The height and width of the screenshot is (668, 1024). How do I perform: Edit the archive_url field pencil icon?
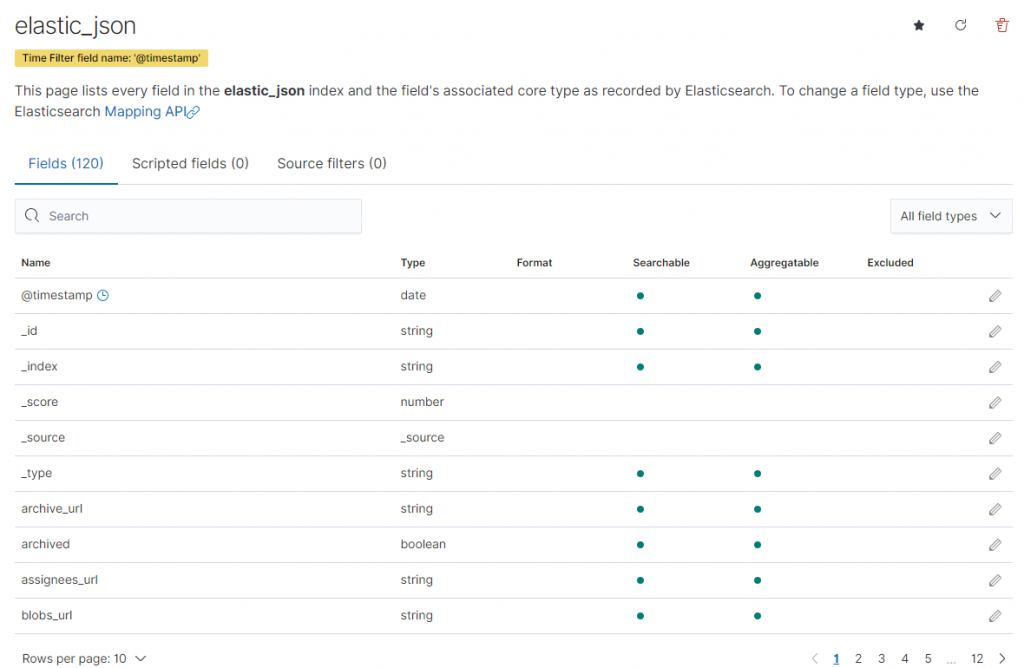995,509
